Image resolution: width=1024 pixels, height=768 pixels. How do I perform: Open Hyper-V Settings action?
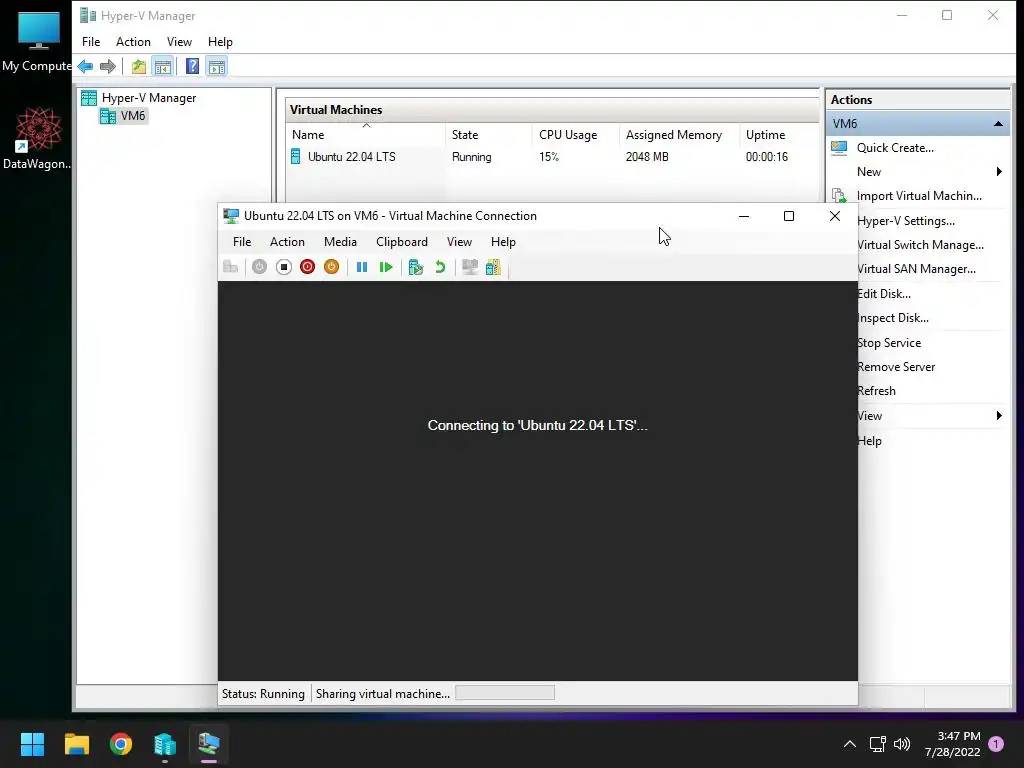click(906, 221)
